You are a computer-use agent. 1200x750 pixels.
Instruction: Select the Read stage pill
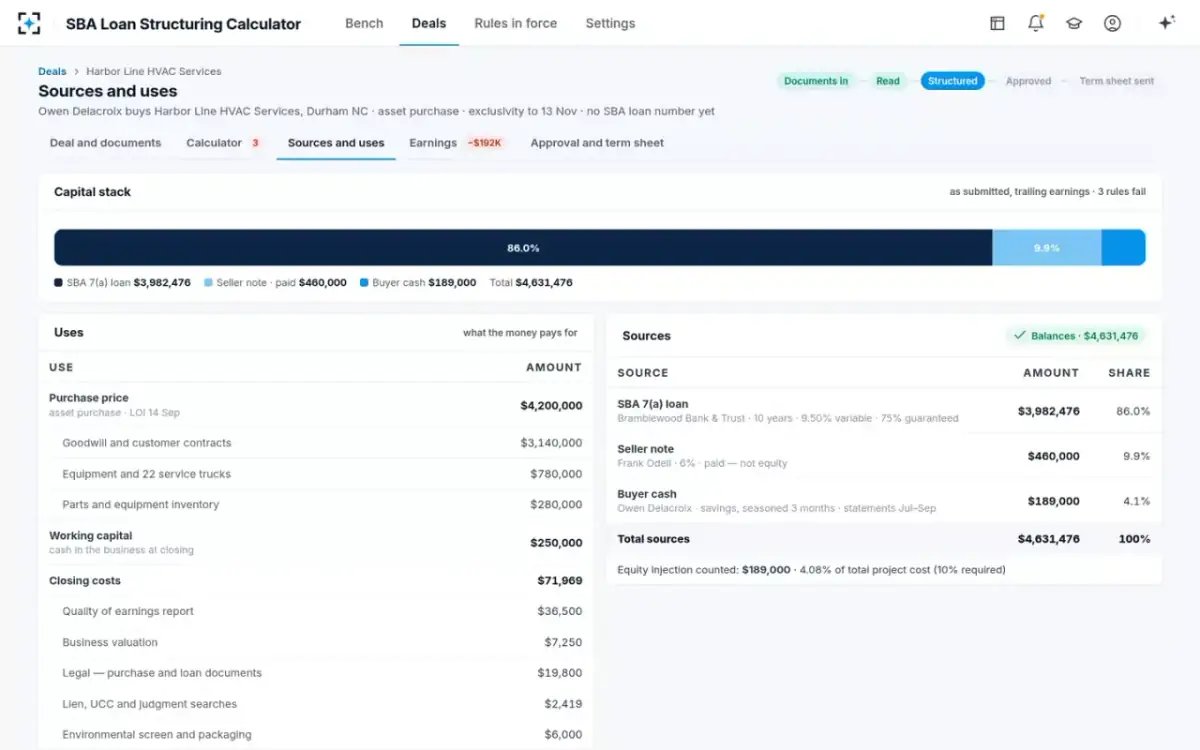(x=888, y=81)
